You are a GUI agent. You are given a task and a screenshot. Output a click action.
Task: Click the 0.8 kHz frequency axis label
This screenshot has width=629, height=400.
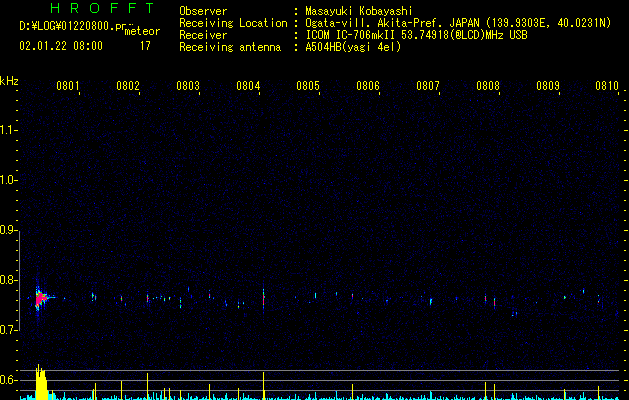click(x=8, y=280)
